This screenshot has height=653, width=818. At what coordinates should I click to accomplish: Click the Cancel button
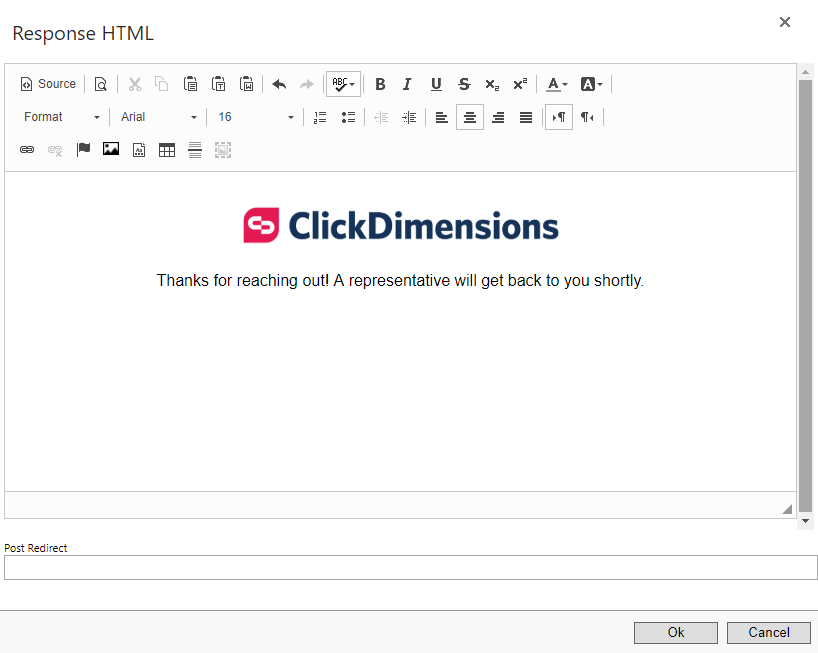pos(768,632)
